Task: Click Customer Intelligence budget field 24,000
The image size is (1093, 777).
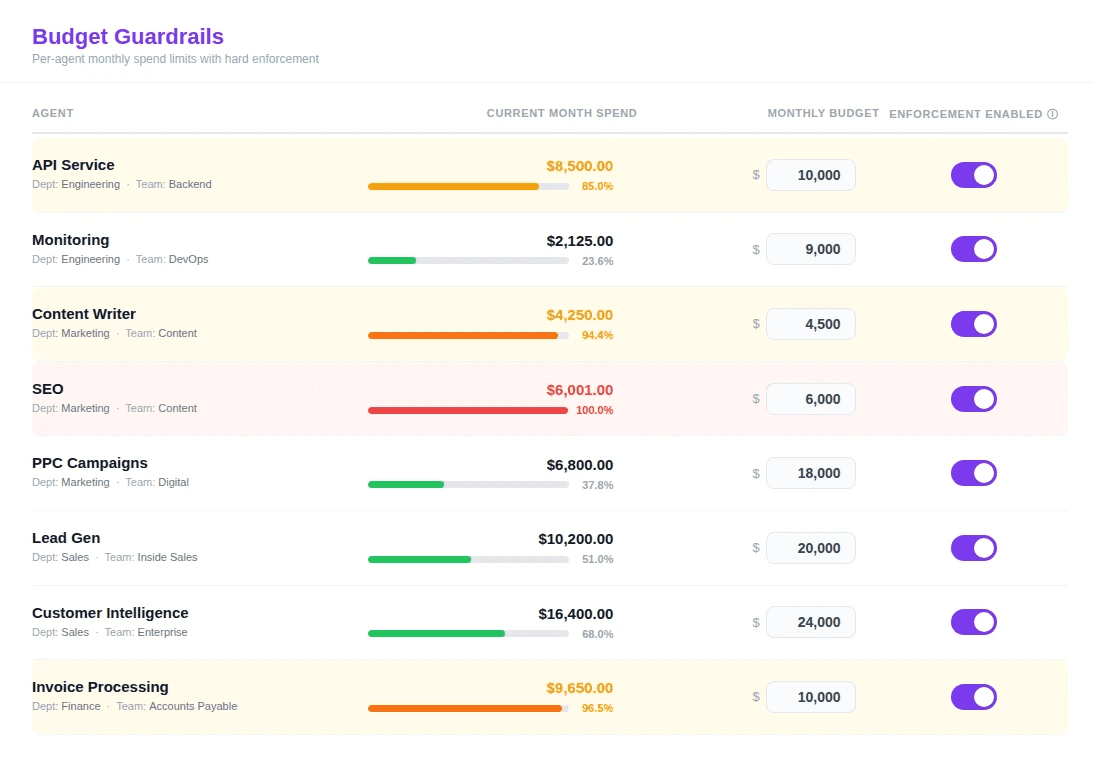Action: [811, 622]
